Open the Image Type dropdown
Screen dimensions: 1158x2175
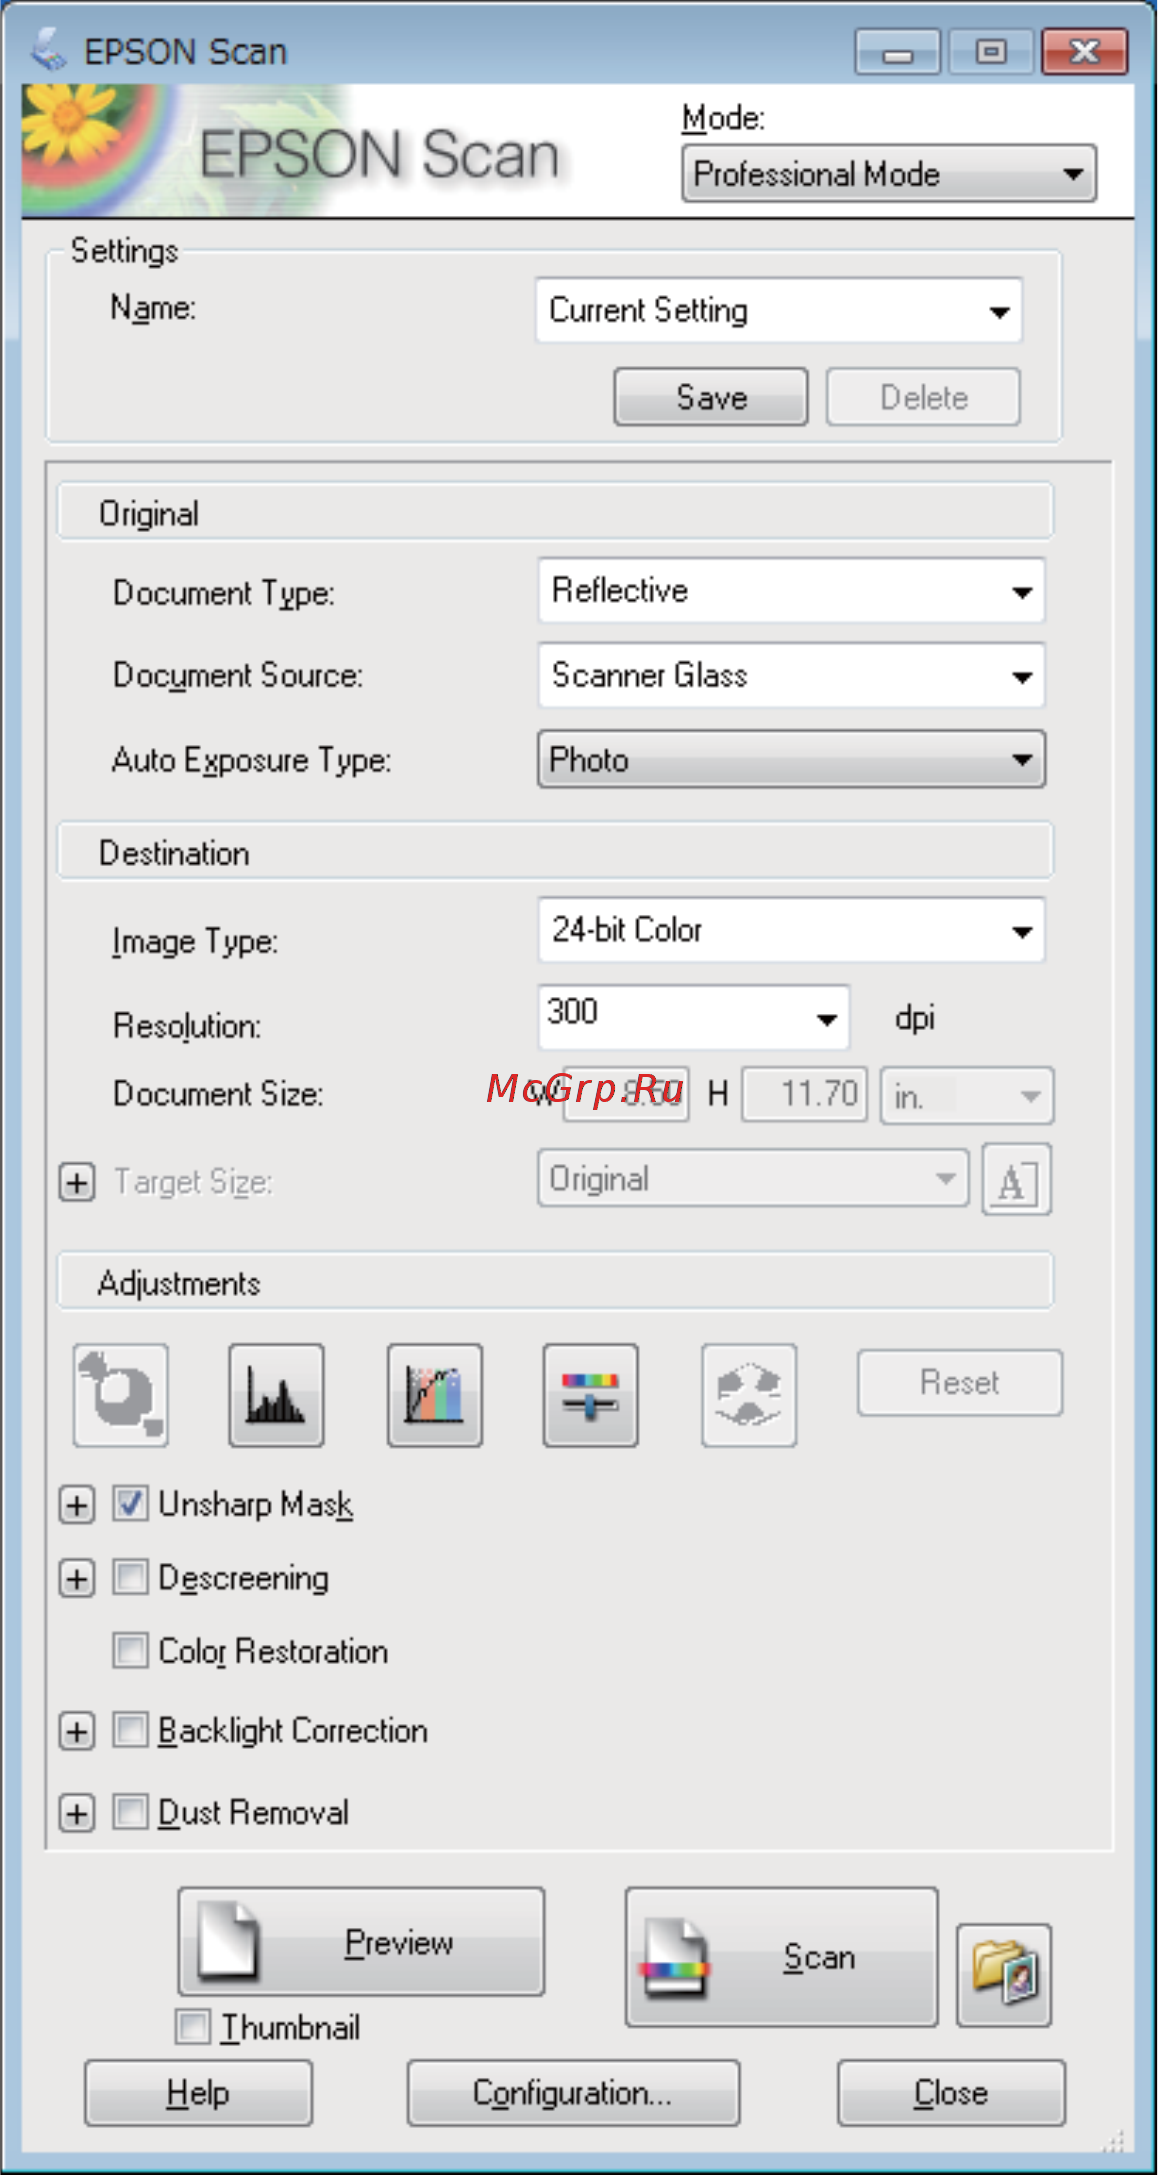tap(791, 930)
